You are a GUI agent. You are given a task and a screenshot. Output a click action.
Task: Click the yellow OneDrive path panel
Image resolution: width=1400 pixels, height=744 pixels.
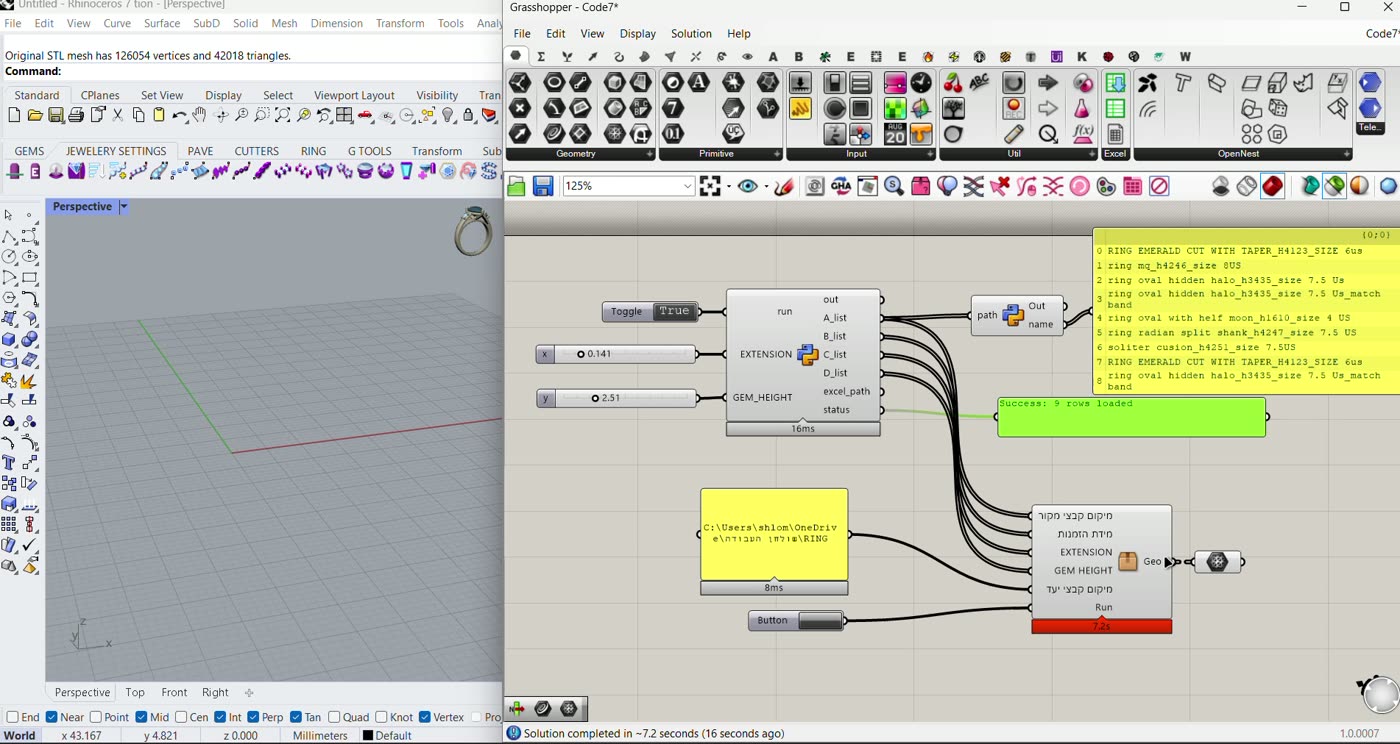(x=774, y=534)
